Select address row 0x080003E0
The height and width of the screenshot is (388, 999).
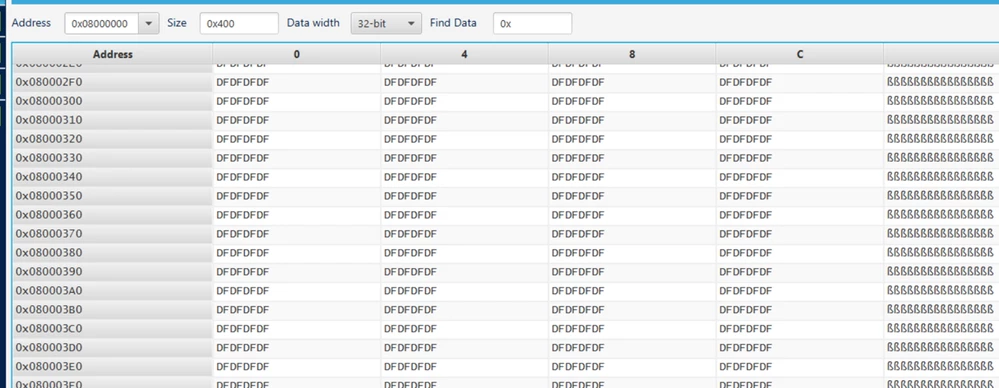[x=113, y=367]
